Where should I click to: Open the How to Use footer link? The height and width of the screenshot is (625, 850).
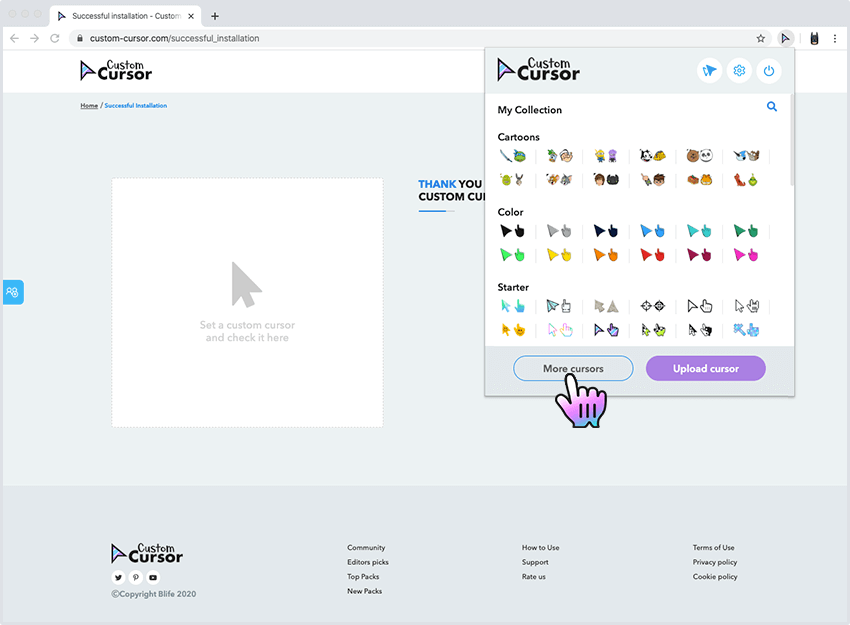tap(540, 547)
